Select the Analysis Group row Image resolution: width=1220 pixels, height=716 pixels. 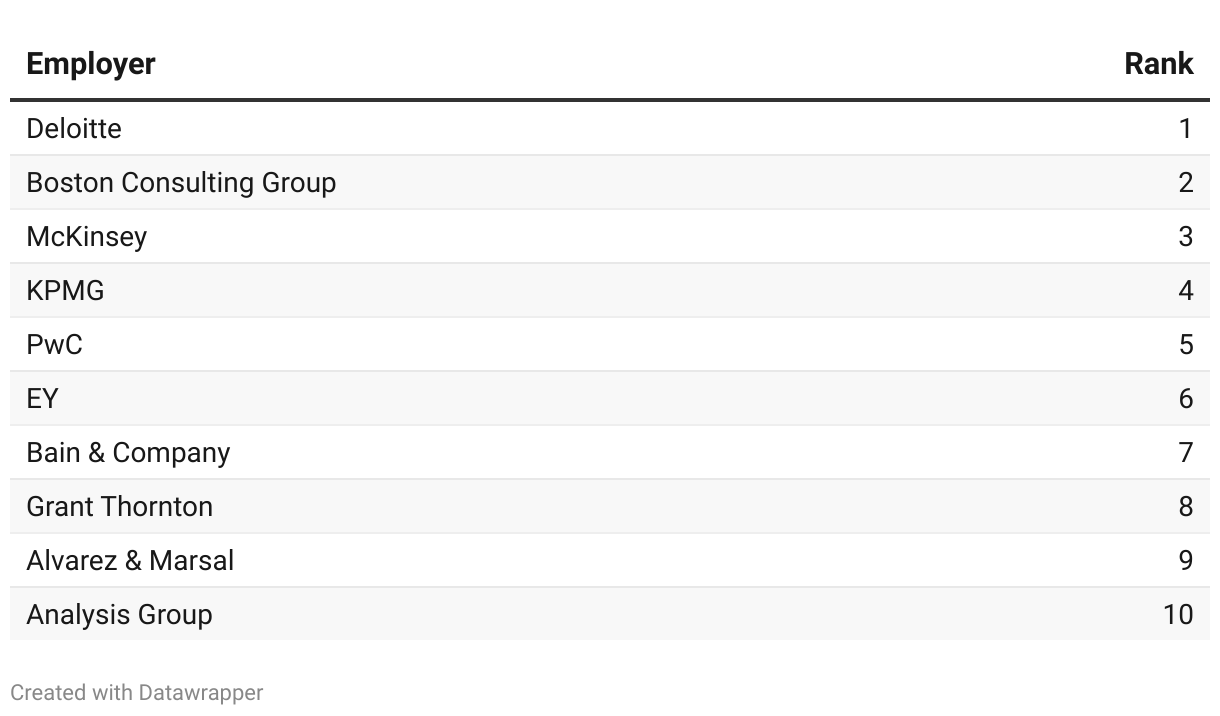(610, 614)
